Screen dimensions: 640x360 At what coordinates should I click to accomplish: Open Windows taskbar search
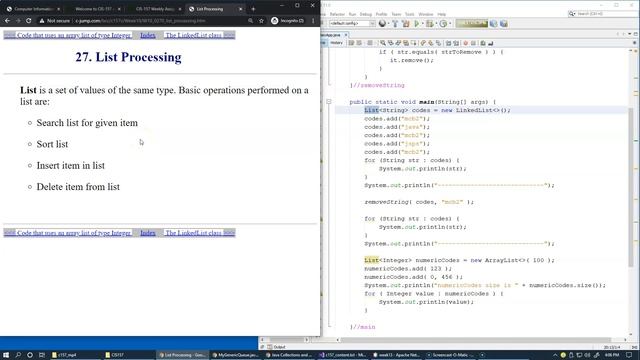pos(18,355)
